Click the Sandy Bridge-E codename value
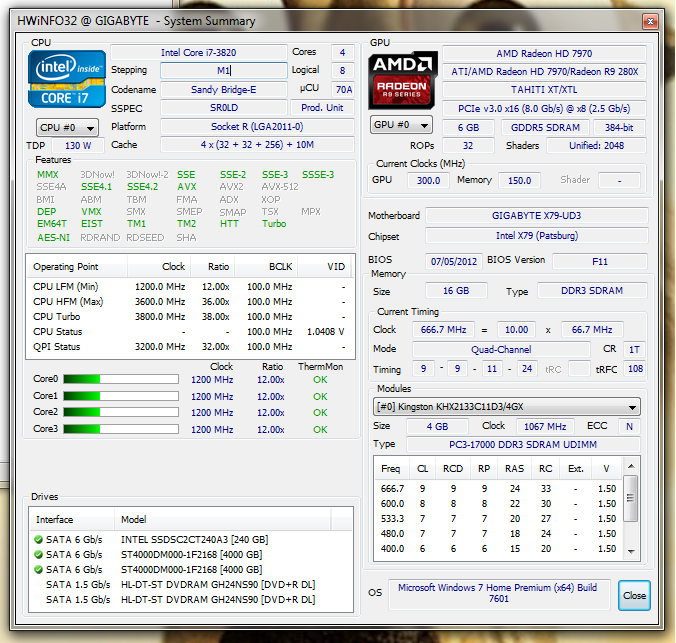This screenshot has height=643, width=676. click(x=224, y=90)
